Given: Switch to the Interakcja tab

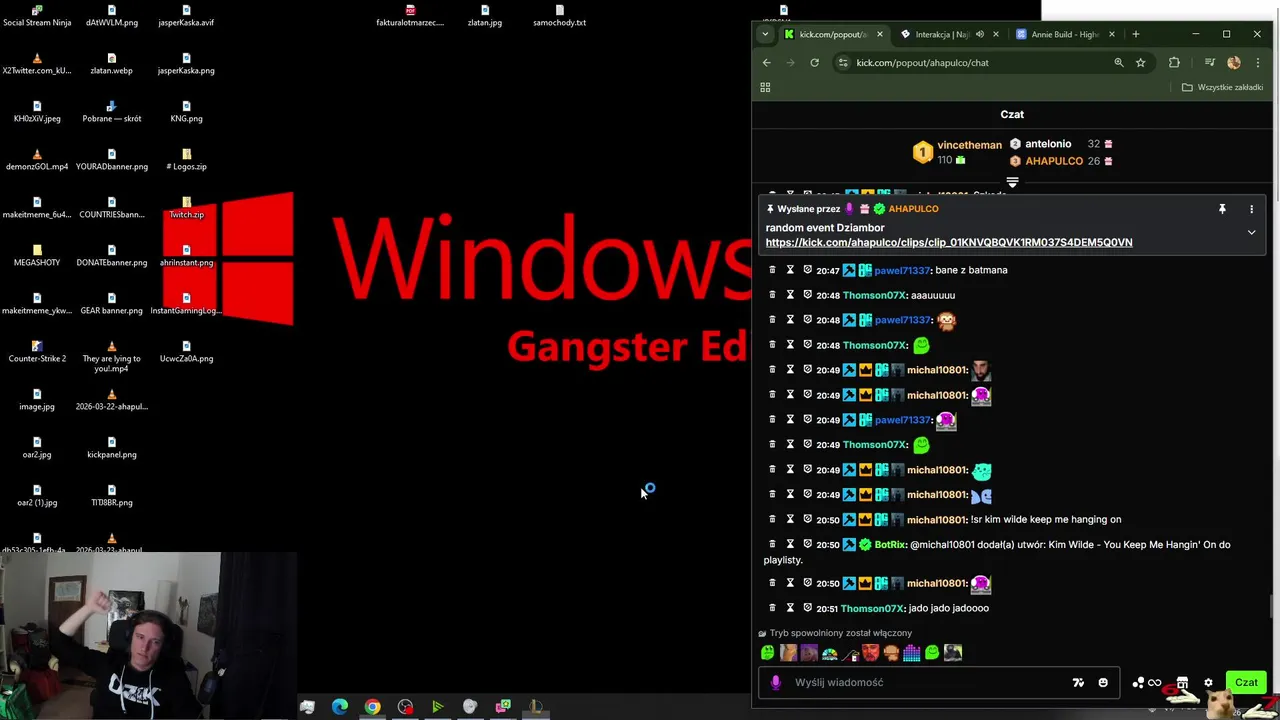Looking at the screenshot, I should click(x=942, y=34).
